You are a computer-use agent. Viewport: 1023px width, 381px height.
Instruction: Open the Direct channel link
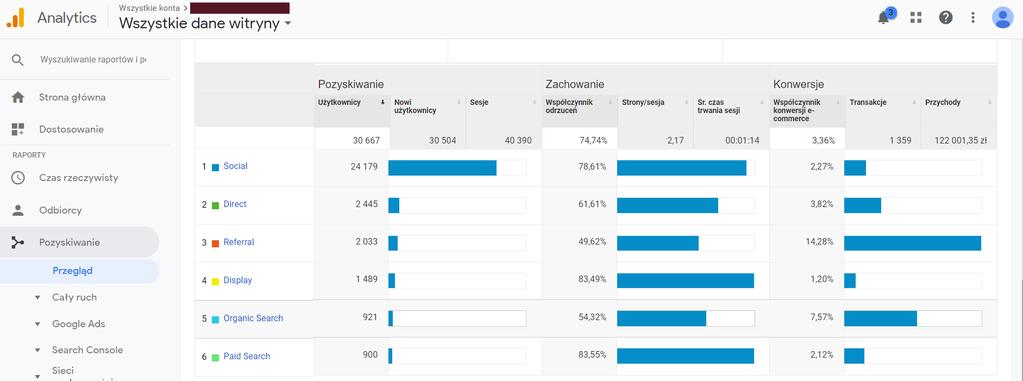(235, 204)
